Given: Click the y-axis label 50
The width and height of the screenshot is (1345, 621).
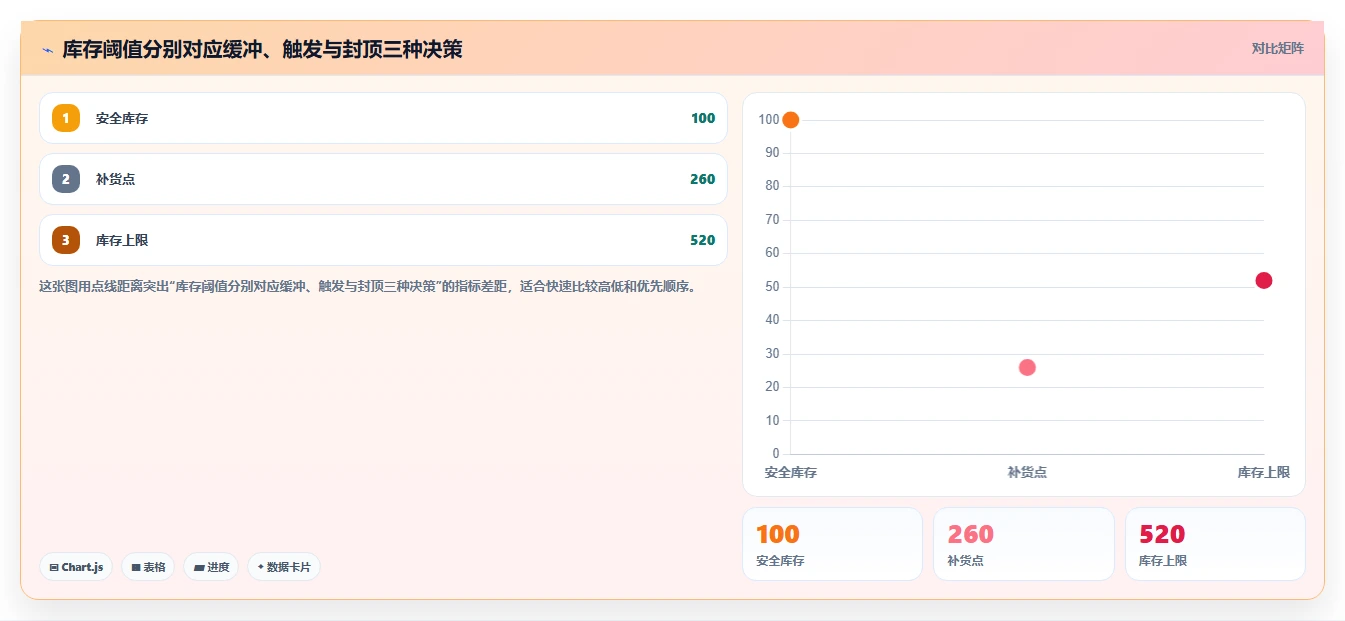Looking at the screenshot, I should tap(772, 287).
